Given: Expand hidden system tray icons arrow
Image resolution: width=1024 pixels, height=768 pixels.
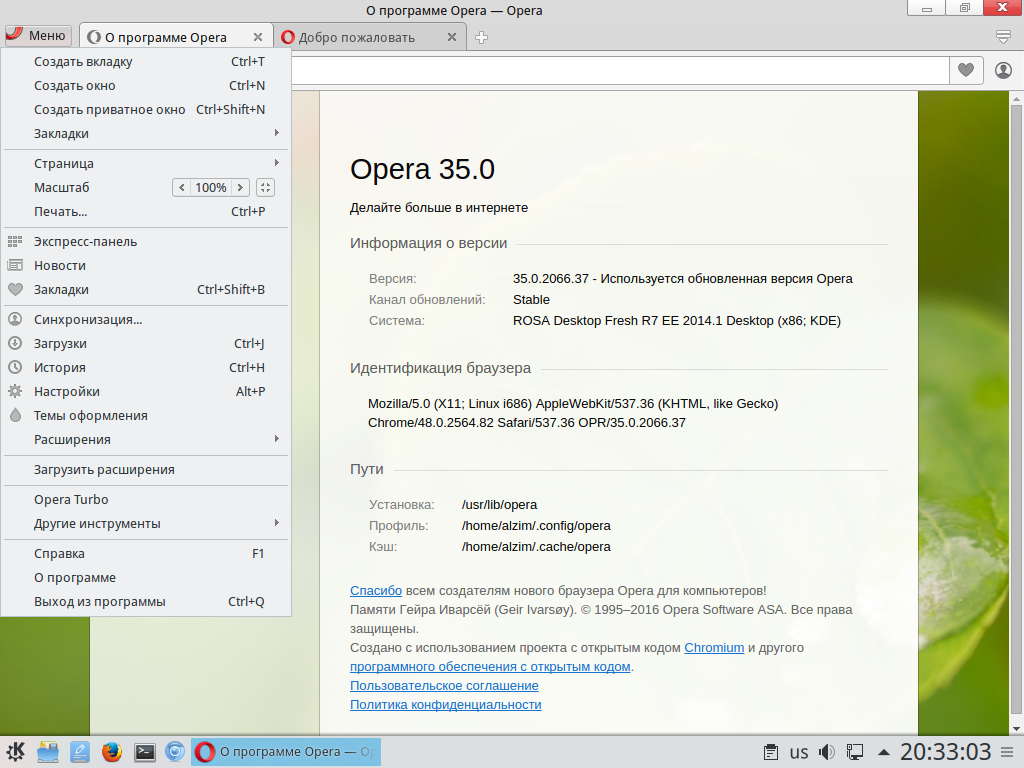Looking at the screenshot, I should 884,752.
